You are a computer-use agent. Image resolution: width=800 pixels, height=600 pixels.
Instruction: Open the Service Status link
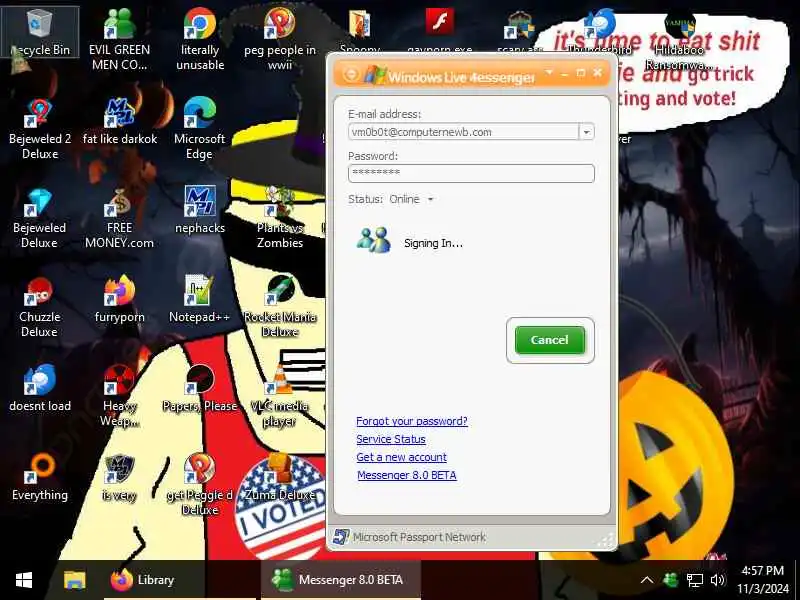coord(391,439)
